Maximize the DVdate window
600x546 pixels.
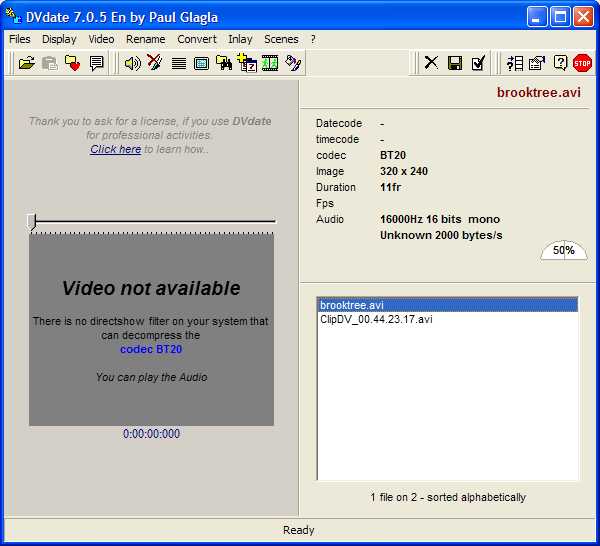coord(560,16)
